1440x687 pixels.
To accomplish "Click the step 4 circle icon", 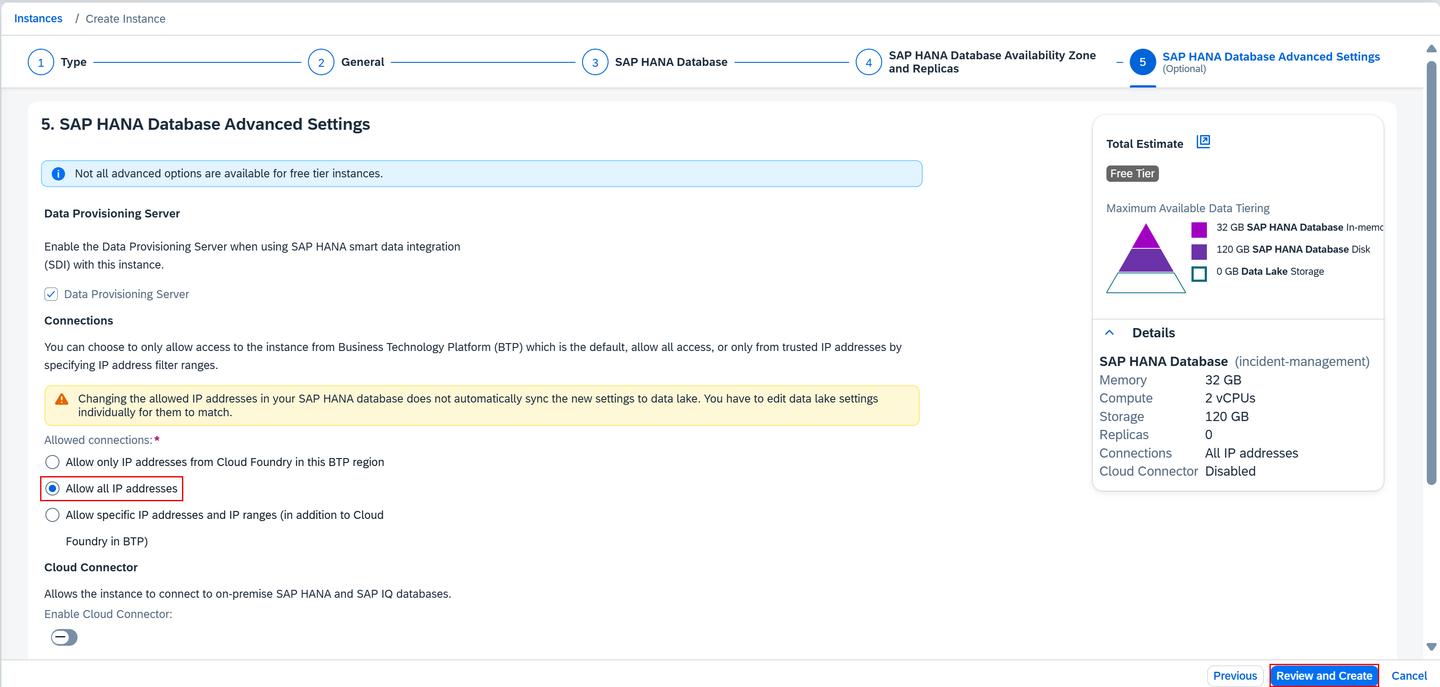I will pos(868,62).
